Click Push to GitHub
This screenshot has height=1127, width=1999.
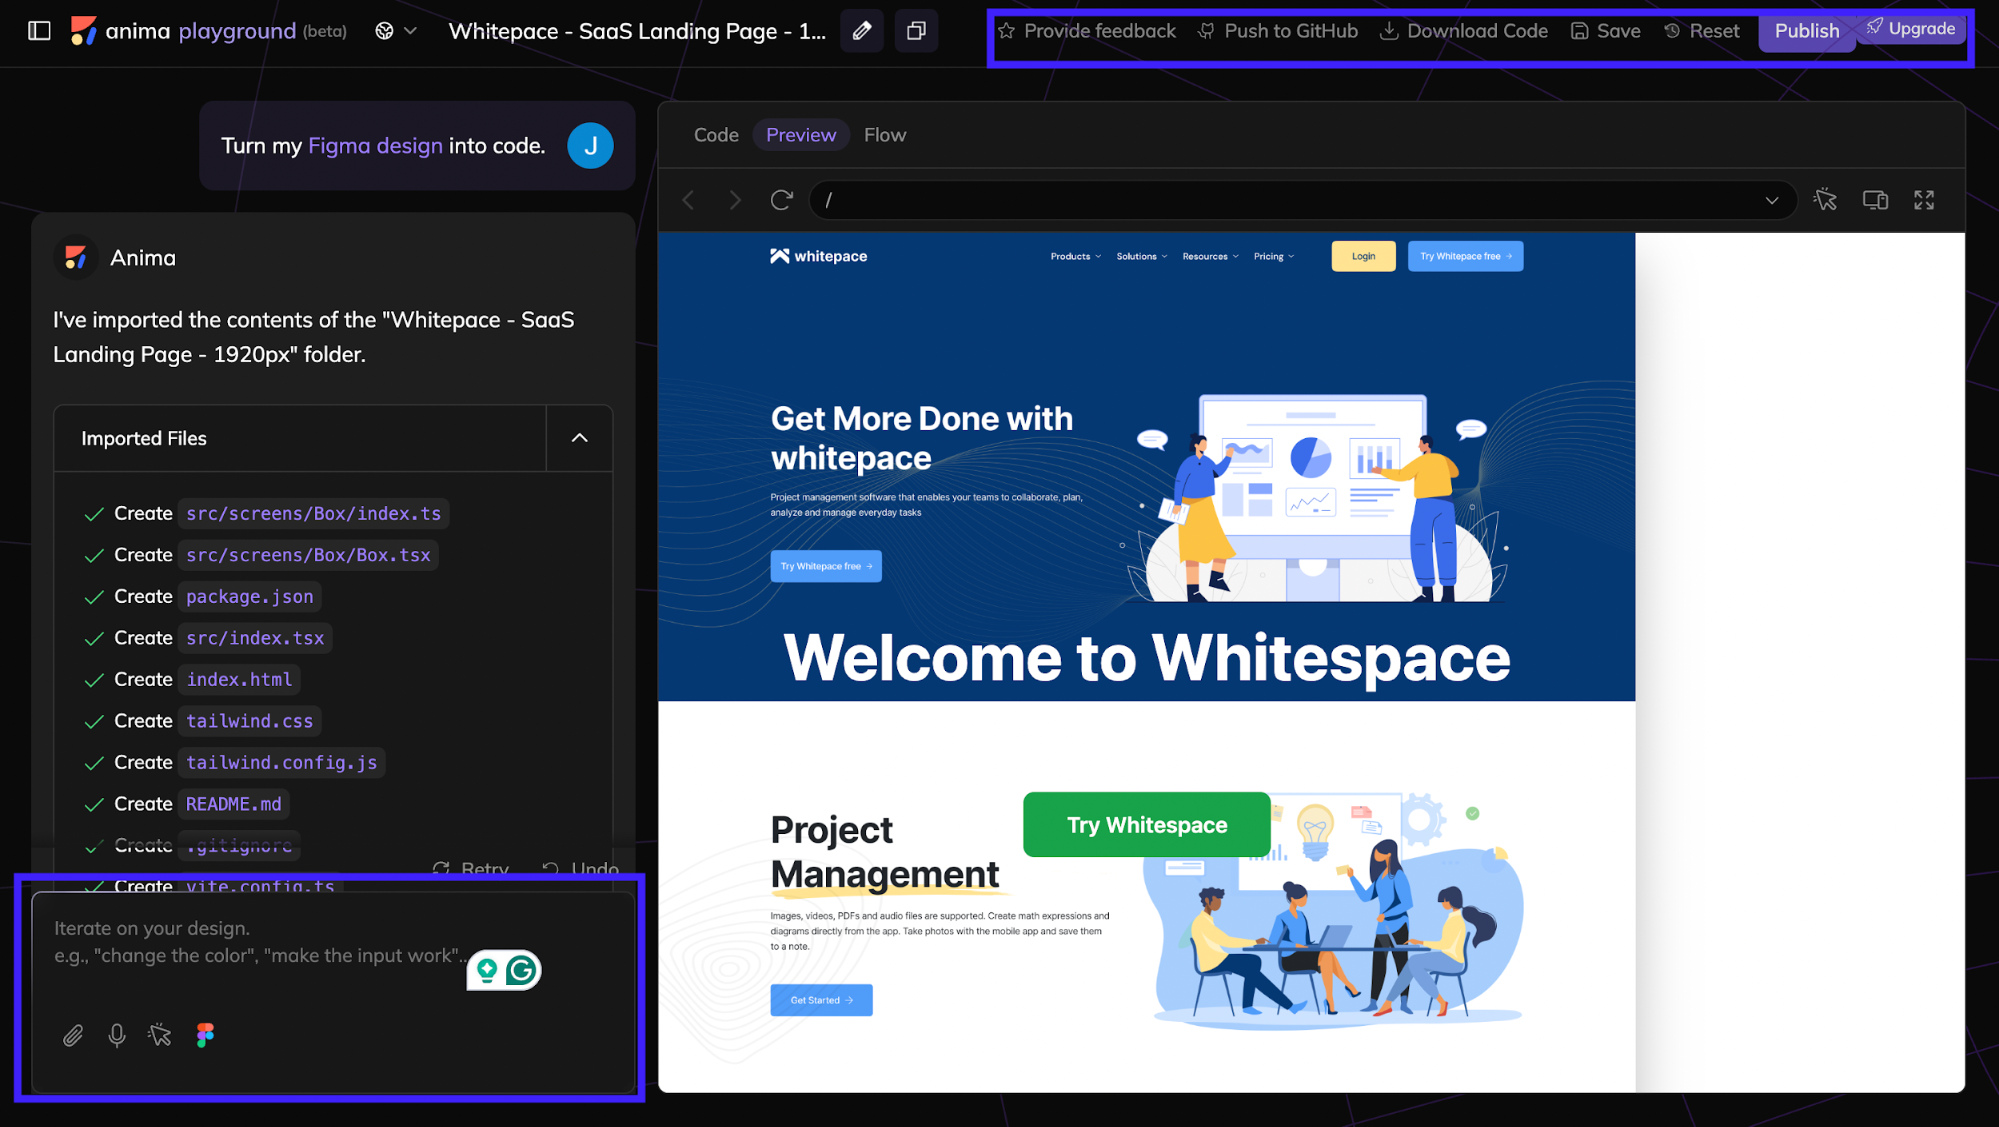coord(1278,31)
